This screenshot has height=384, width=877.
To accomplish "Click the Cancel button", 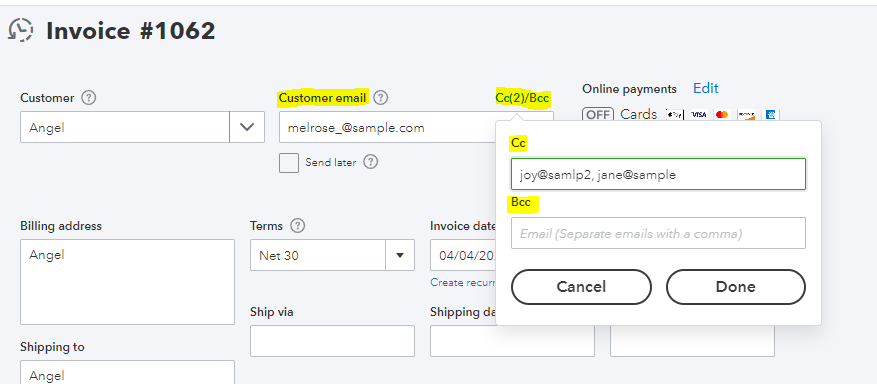I will click(x=581, y=287).
